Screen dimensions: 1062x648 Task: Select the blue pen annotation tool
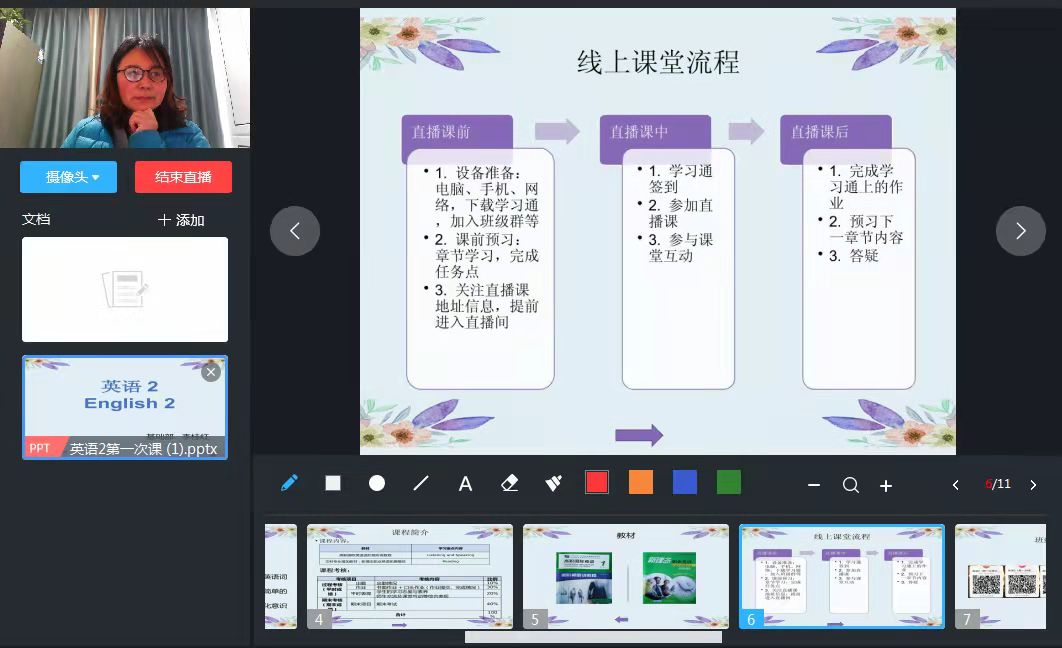click(x=289, y=482)
